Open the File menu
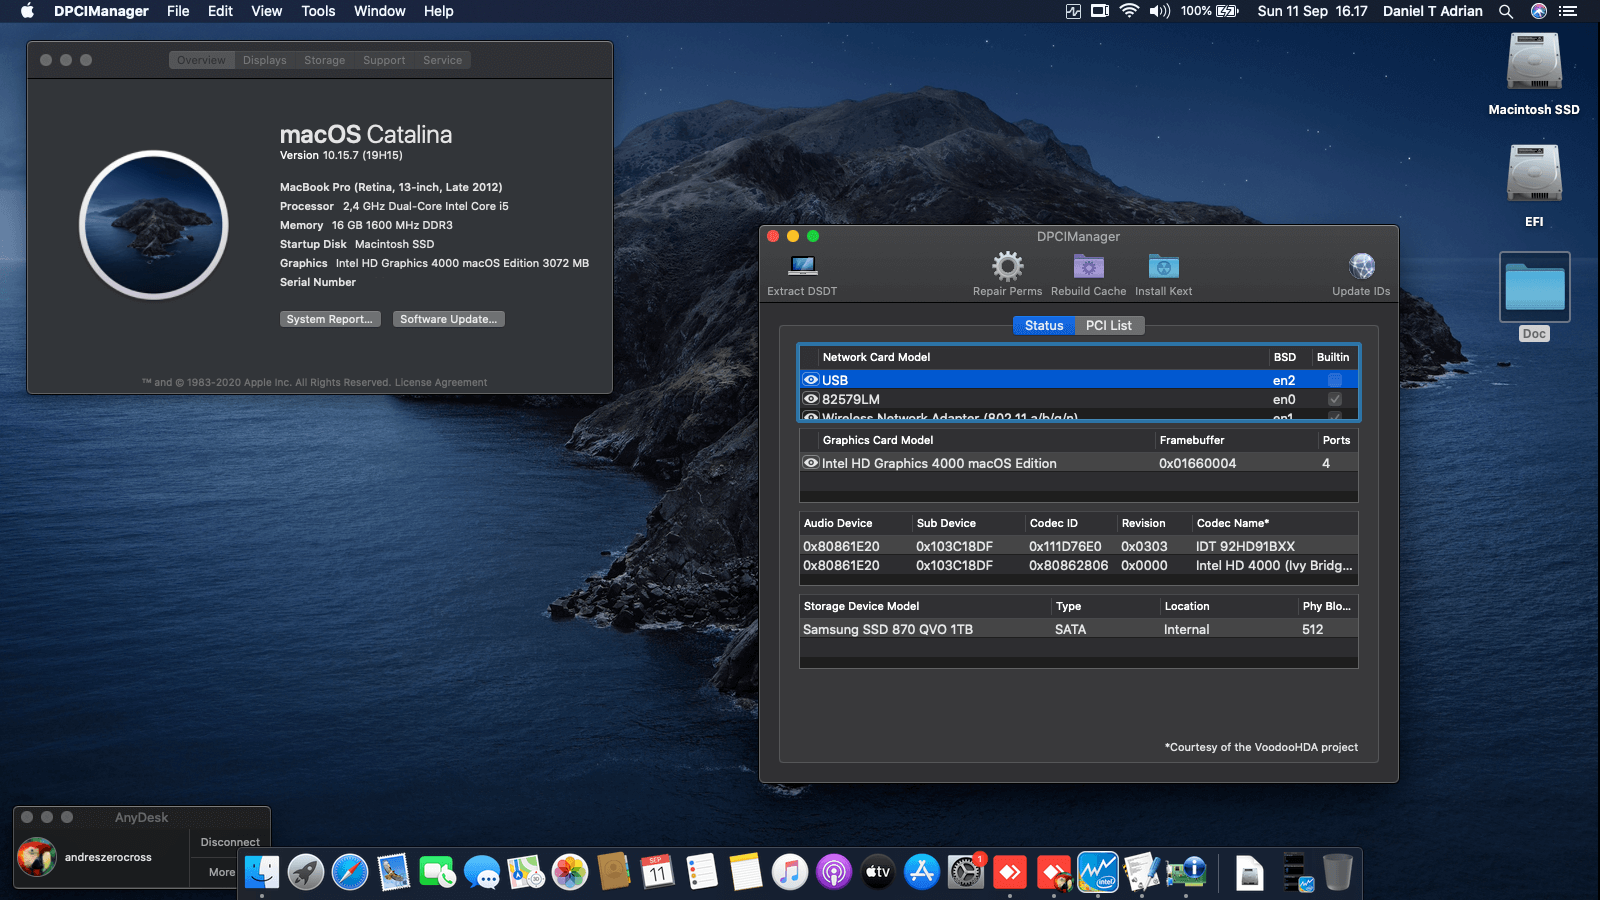1600x900 pixels. pyautogui.click(x=178, y=11)
